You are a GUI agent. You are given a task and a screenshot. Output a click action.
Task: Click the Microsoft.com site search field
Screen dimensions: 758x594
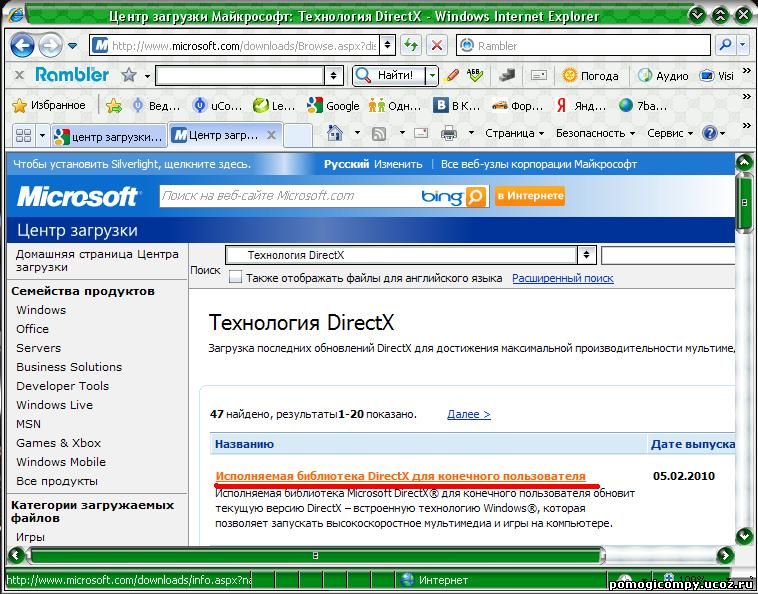289,196
